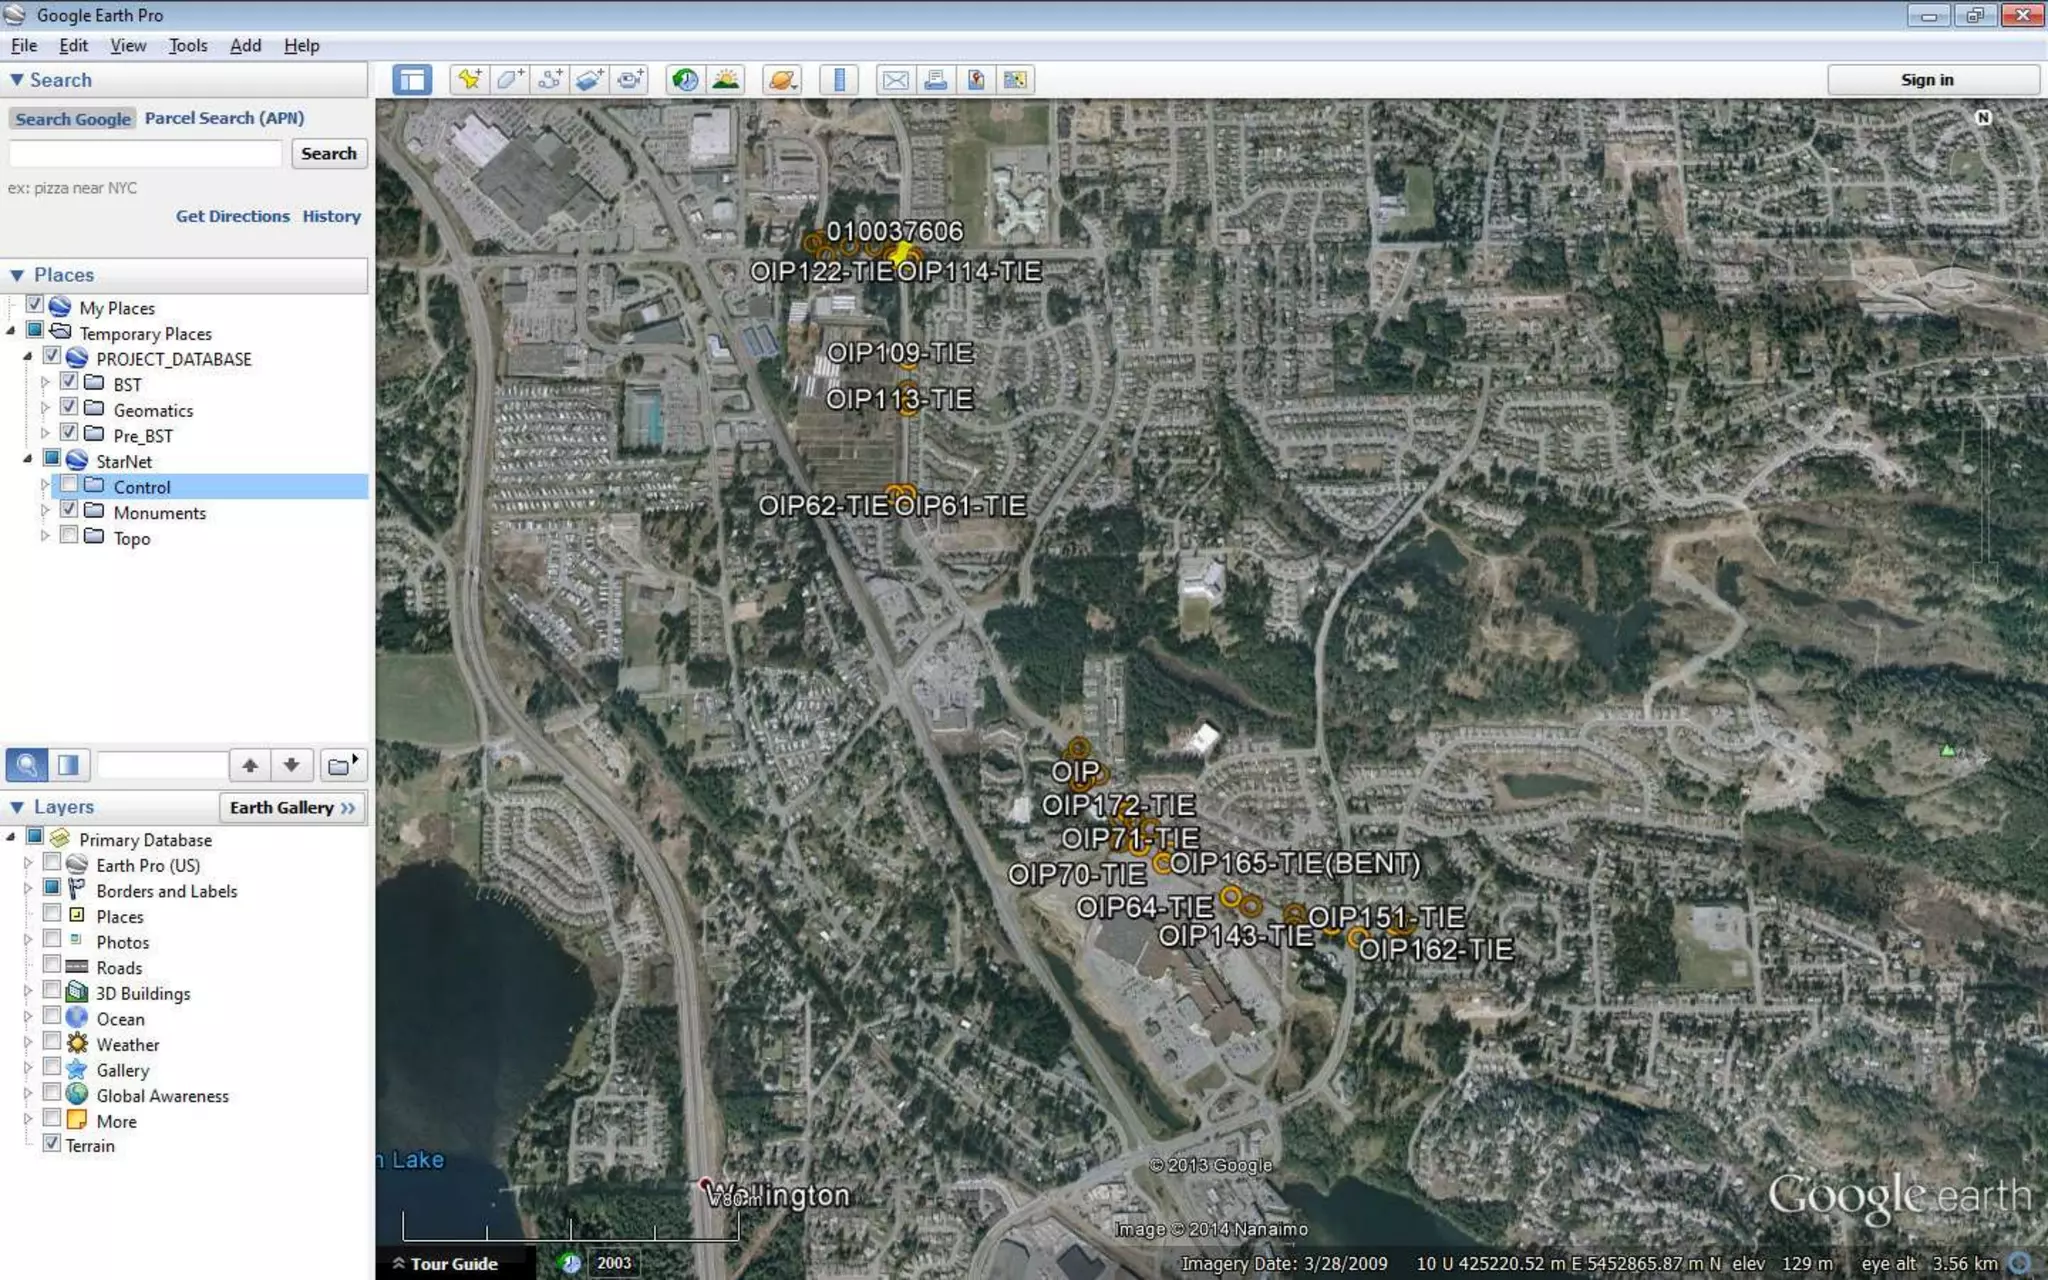This screenshot has width=2048, height=1280.
Task: Expand the Geomatics folder
Action: click(45, 409)
